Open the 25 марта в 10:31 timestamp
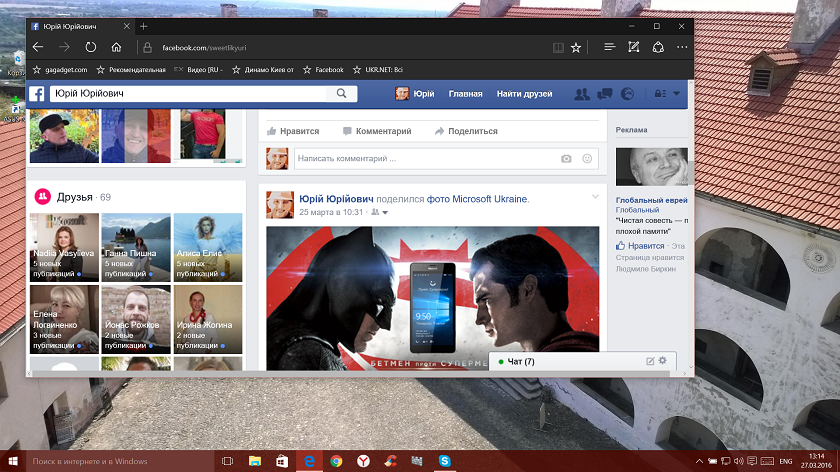 coord(331,212)
